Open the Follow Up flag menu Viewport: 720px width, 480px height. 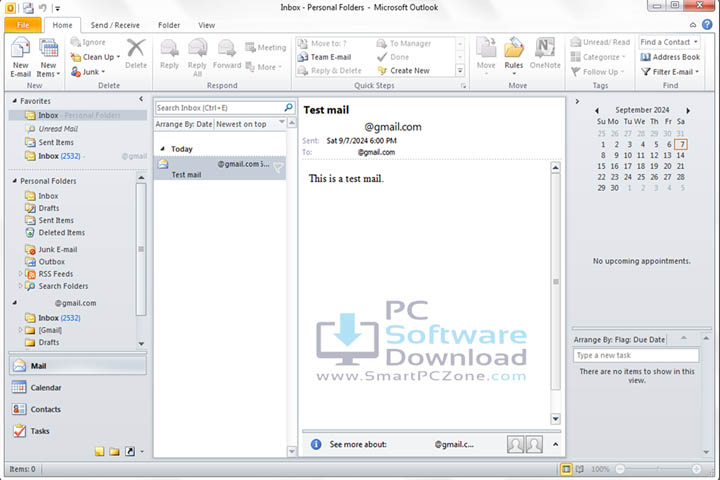click(598, 72)
